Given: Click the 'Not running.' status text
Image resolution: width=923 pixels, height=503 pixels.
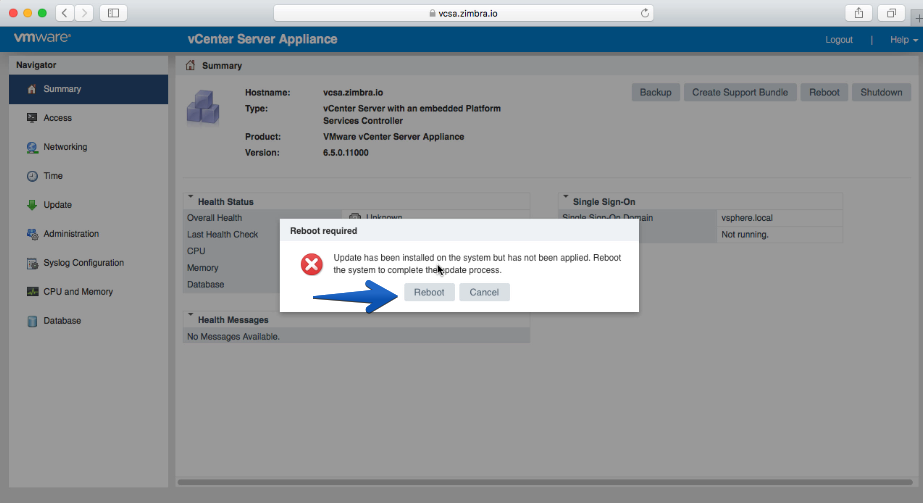Looking at the screenshot, I should (745, 235).
